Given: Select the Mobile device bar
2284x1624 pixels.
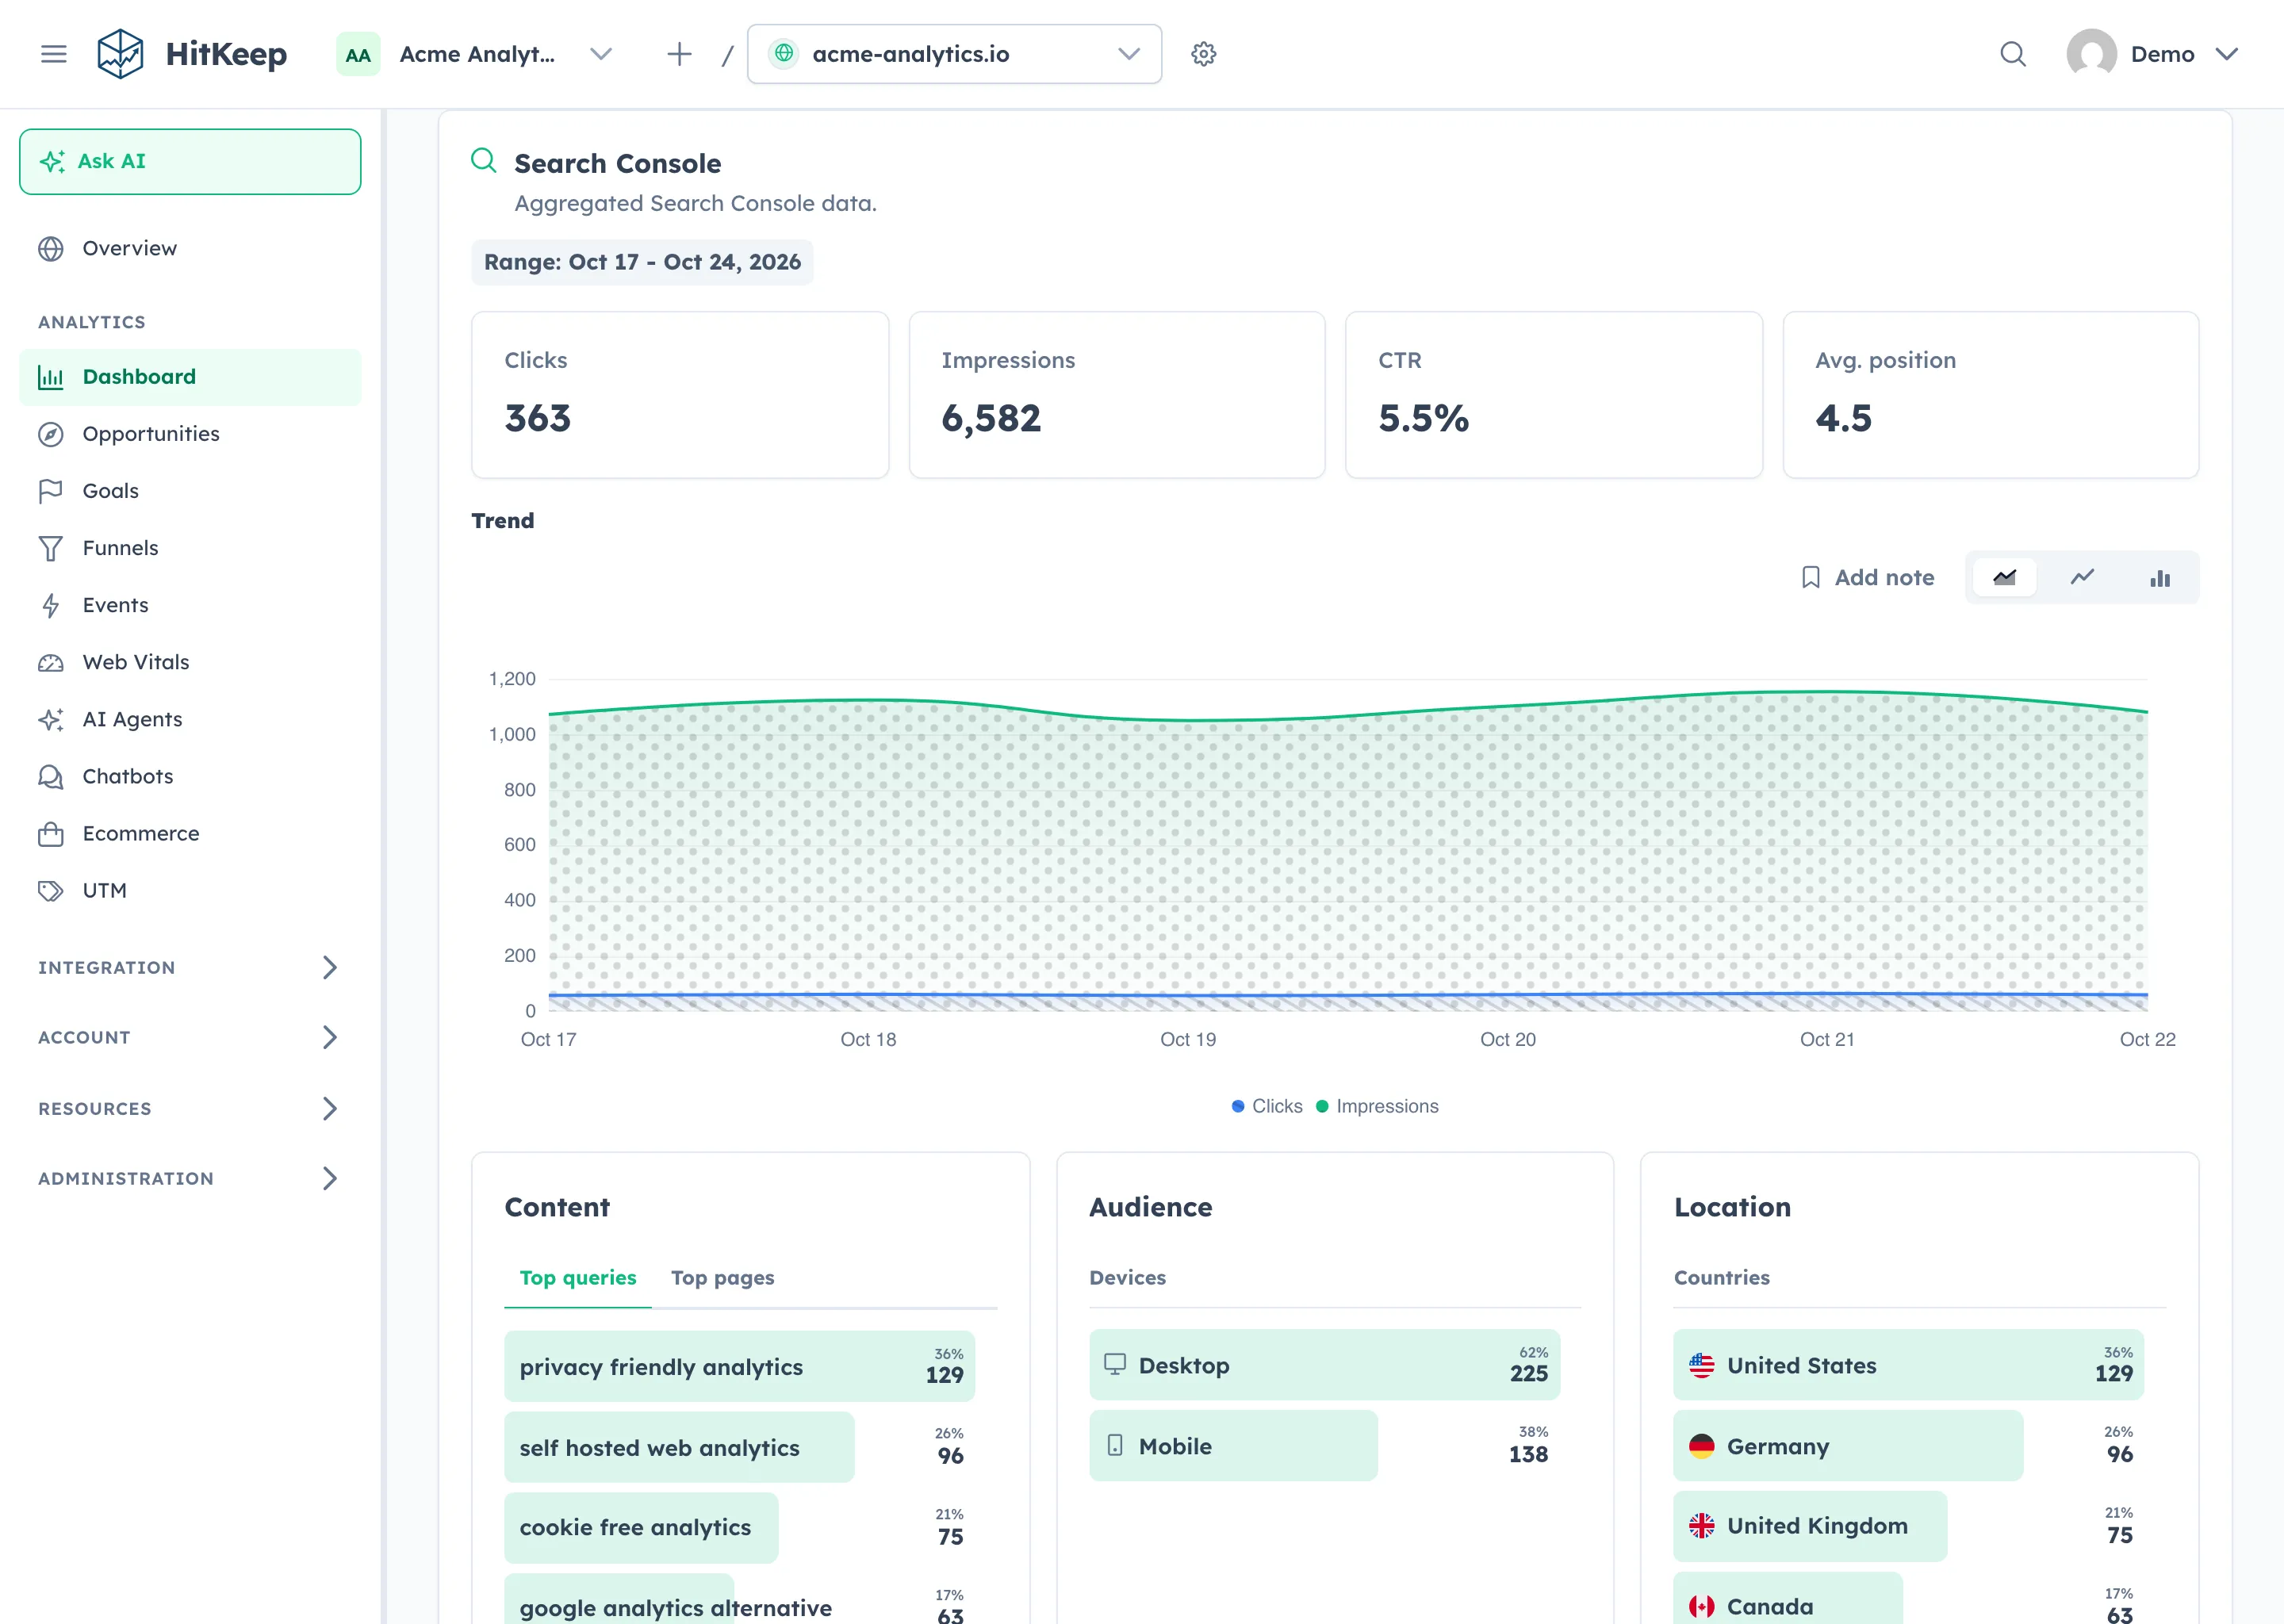Looking at the screenshot, I should tap(1324, 1446).
